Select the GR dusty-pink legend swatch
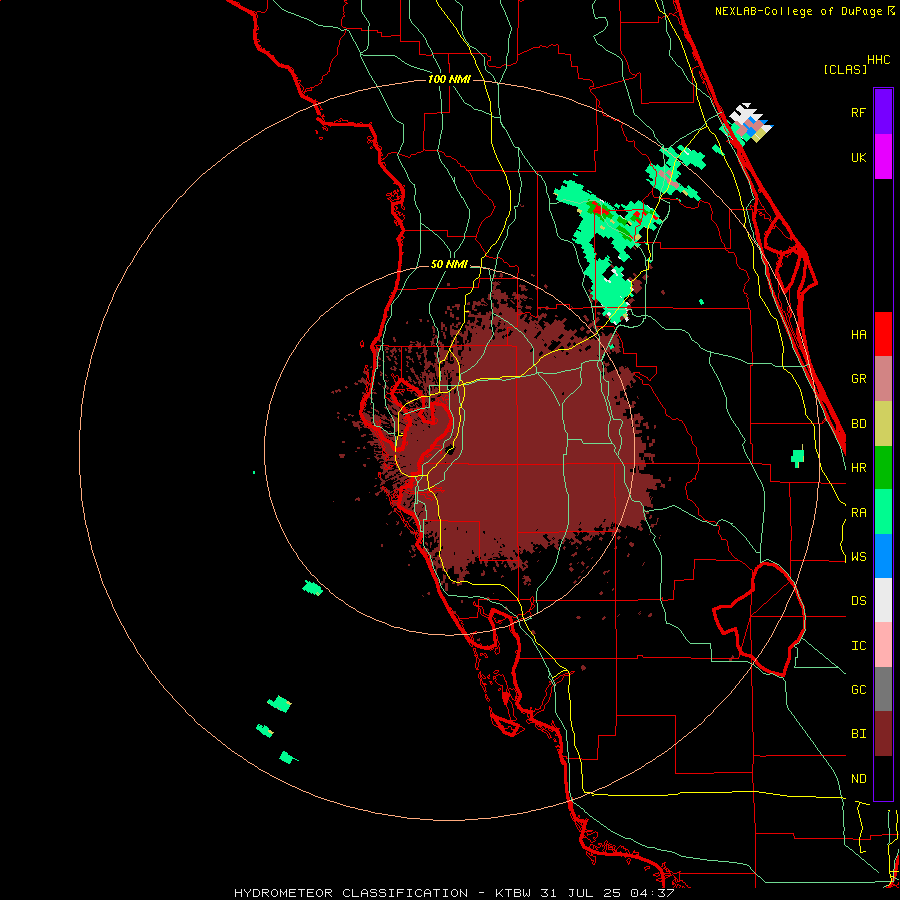This screenshot has height=900, width=900. (x=883, y=379)
